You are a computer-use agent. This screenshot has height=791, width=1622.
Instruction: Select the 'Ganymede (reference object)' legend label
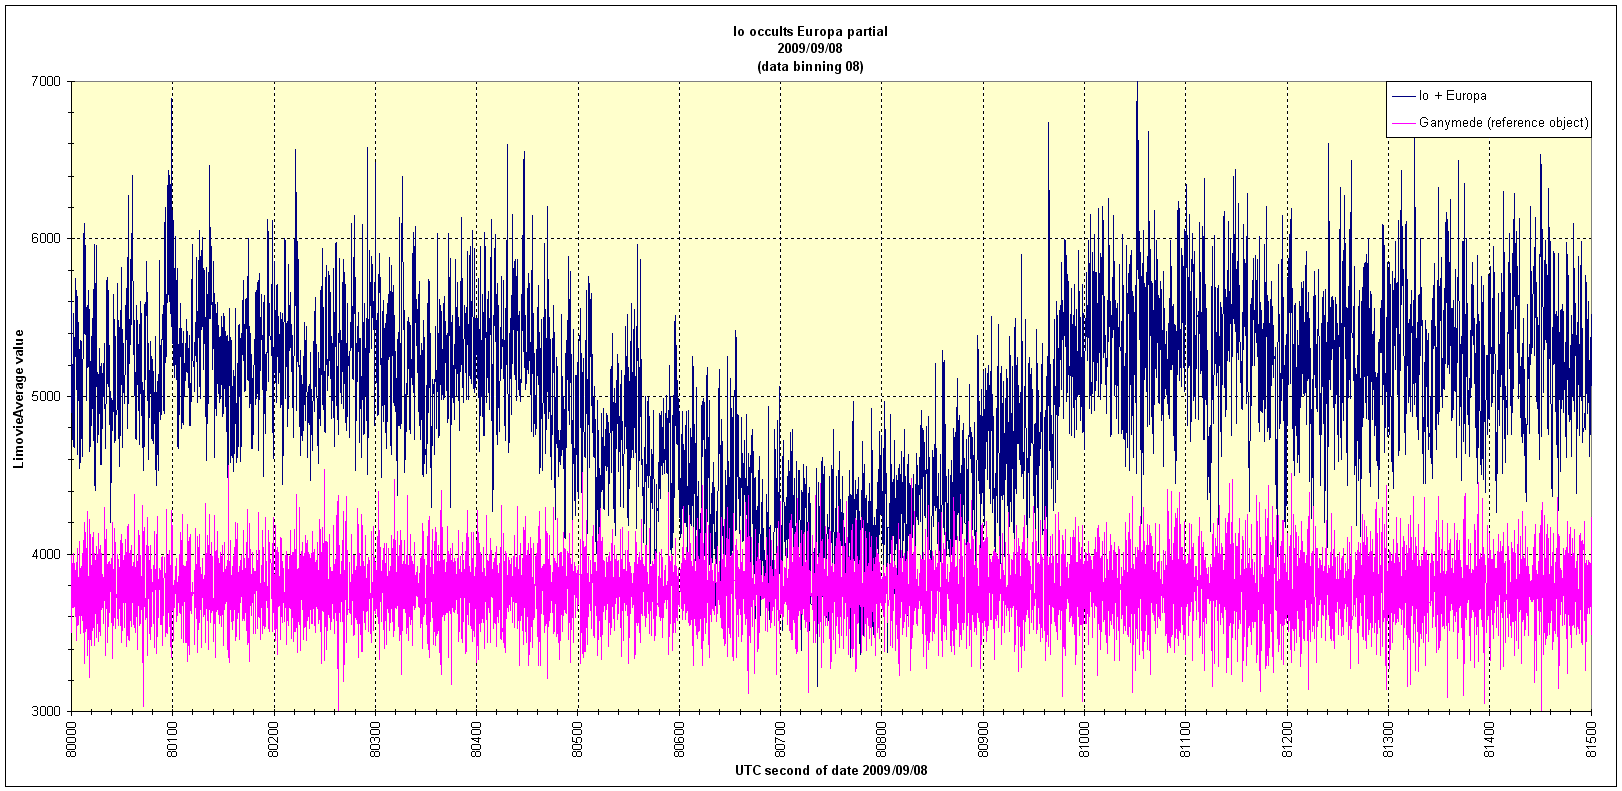[1503, 123]
